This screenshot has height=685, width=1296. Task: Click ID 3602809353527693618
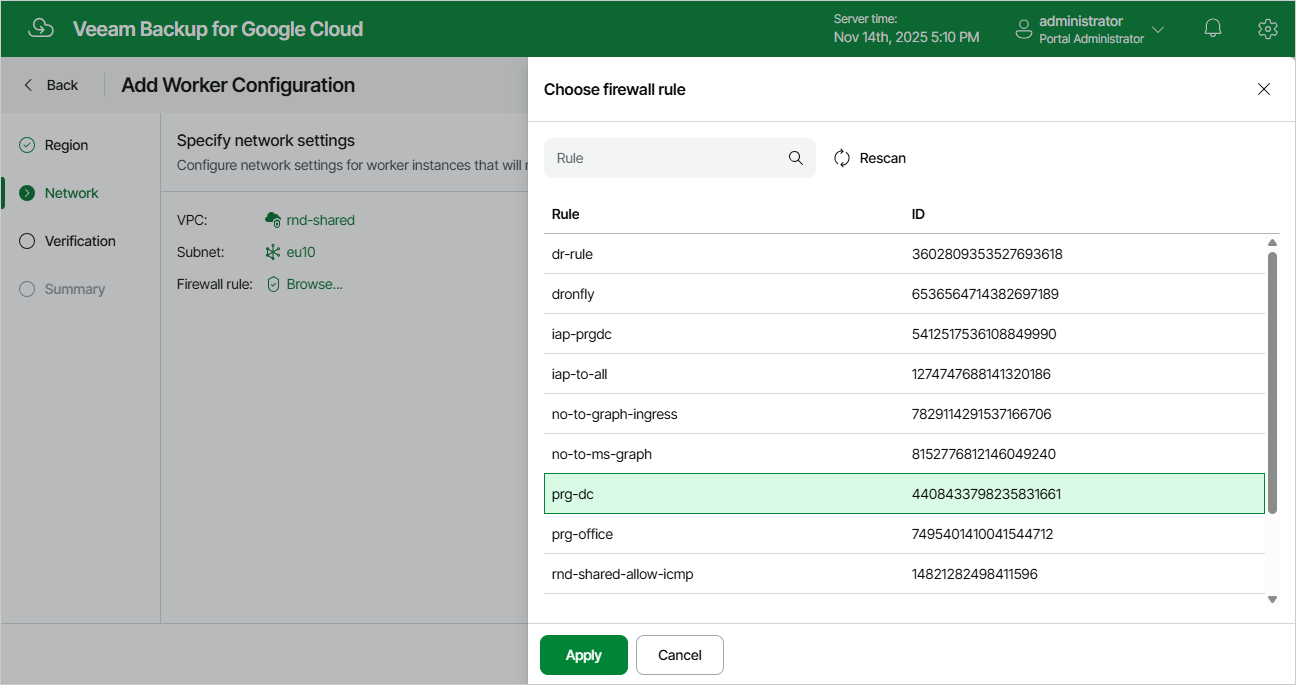(x=987, y=254)
